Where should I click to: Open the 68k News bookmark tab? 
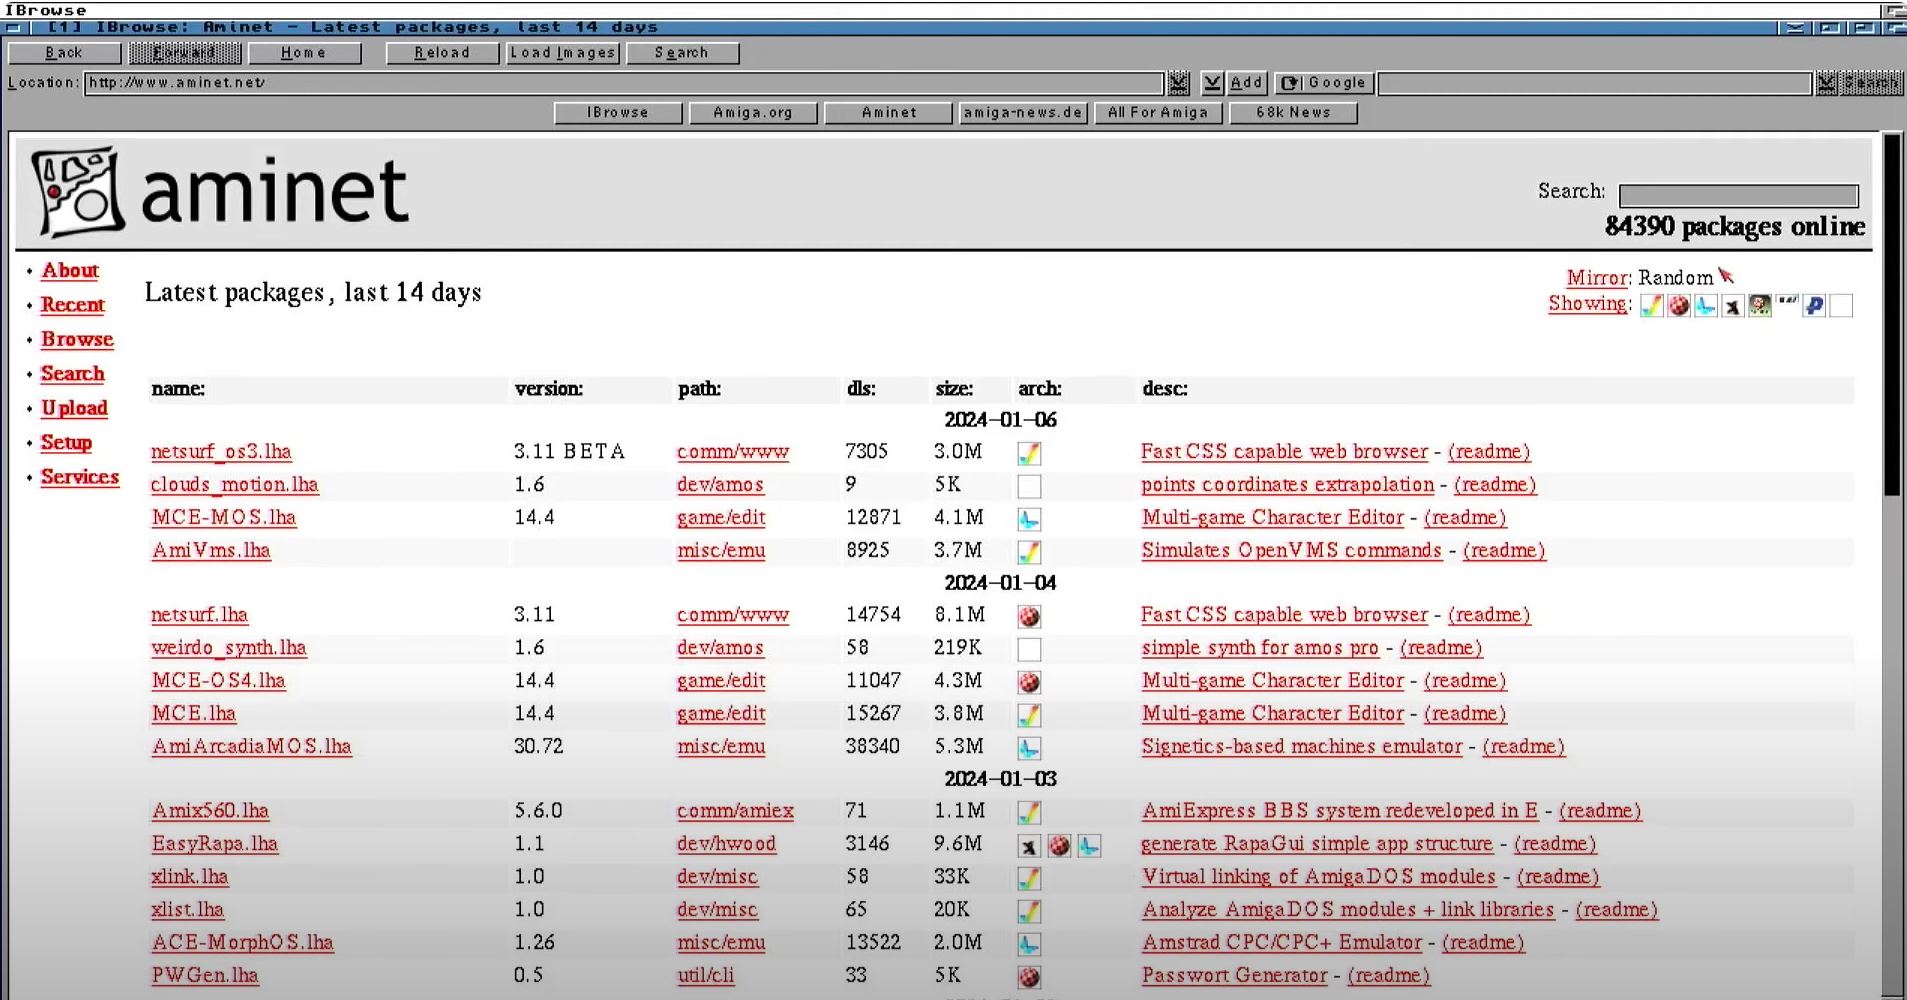1293,113
